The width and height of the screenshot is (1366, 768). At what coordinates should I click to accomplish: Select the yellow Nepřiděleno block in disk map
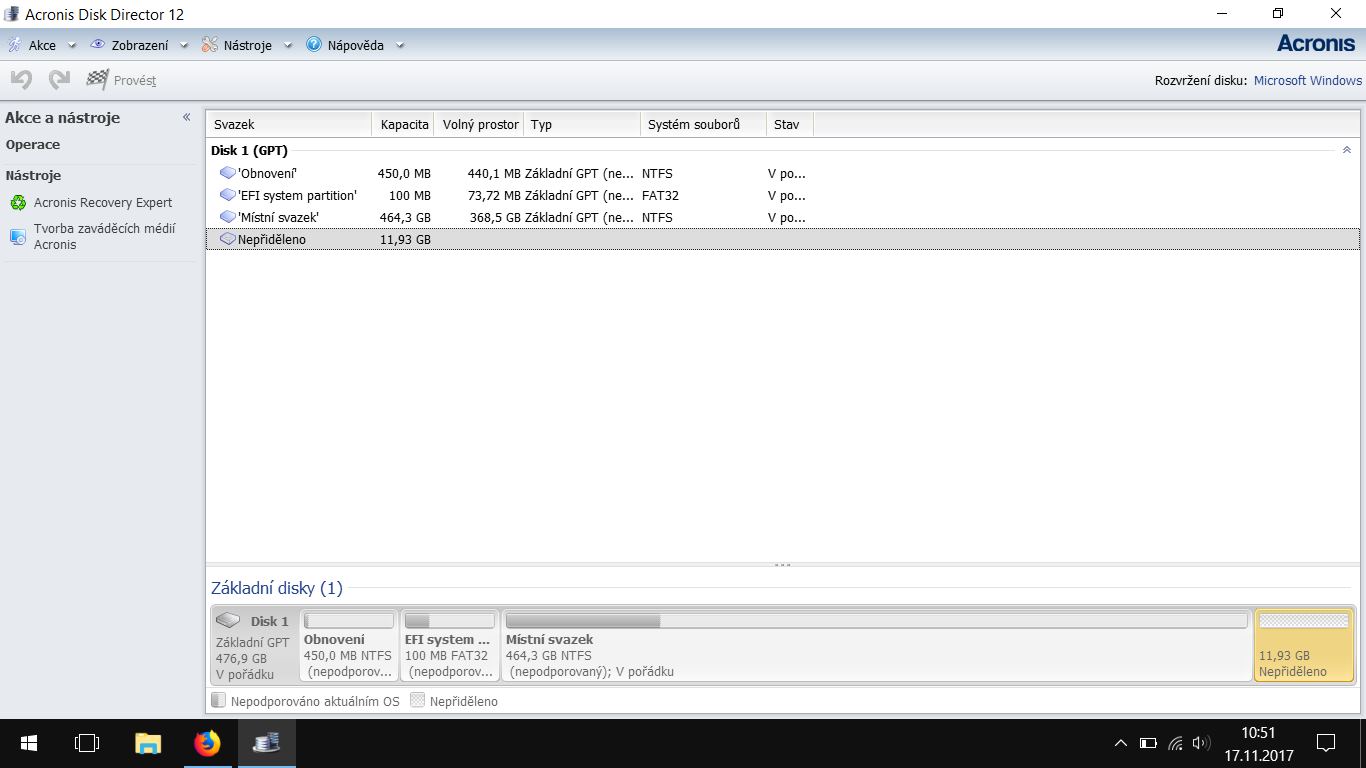(x=1303, y=645)
